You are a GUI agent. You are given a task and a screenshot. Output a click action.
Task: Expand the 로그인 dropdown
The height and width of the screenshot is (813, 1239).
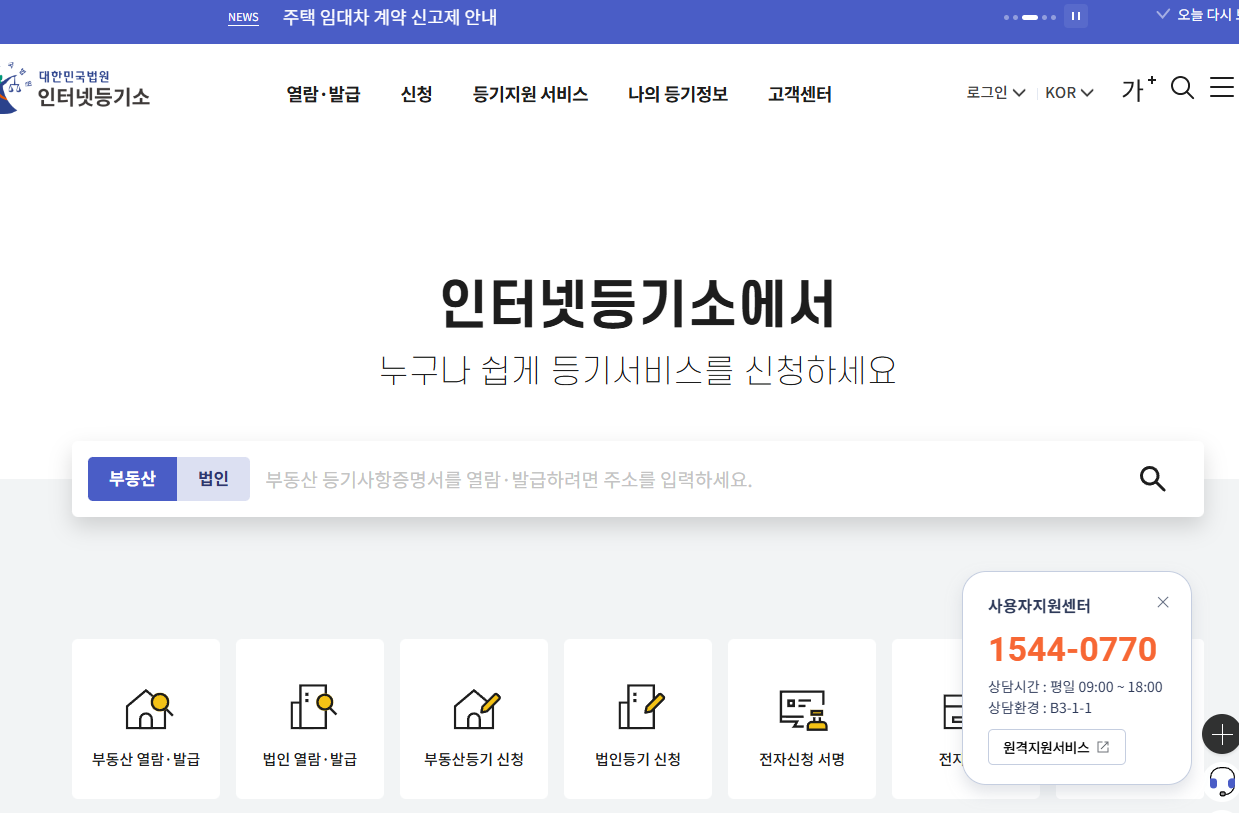(x=995, y=92)
